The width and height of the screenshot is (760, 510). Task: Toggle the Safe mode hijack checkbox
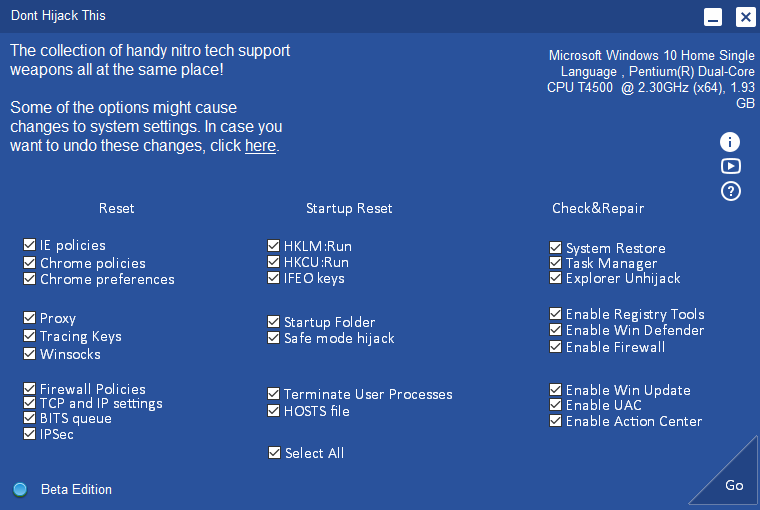[x=273, y=337]
